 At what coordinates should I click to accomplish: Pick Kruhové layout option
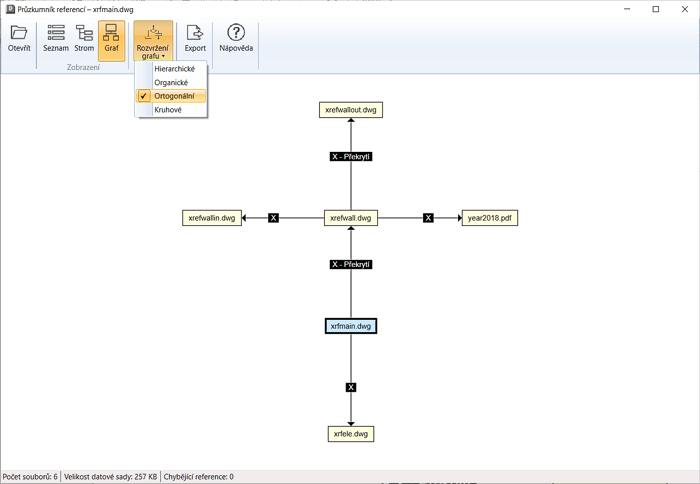tap(168, 110)
